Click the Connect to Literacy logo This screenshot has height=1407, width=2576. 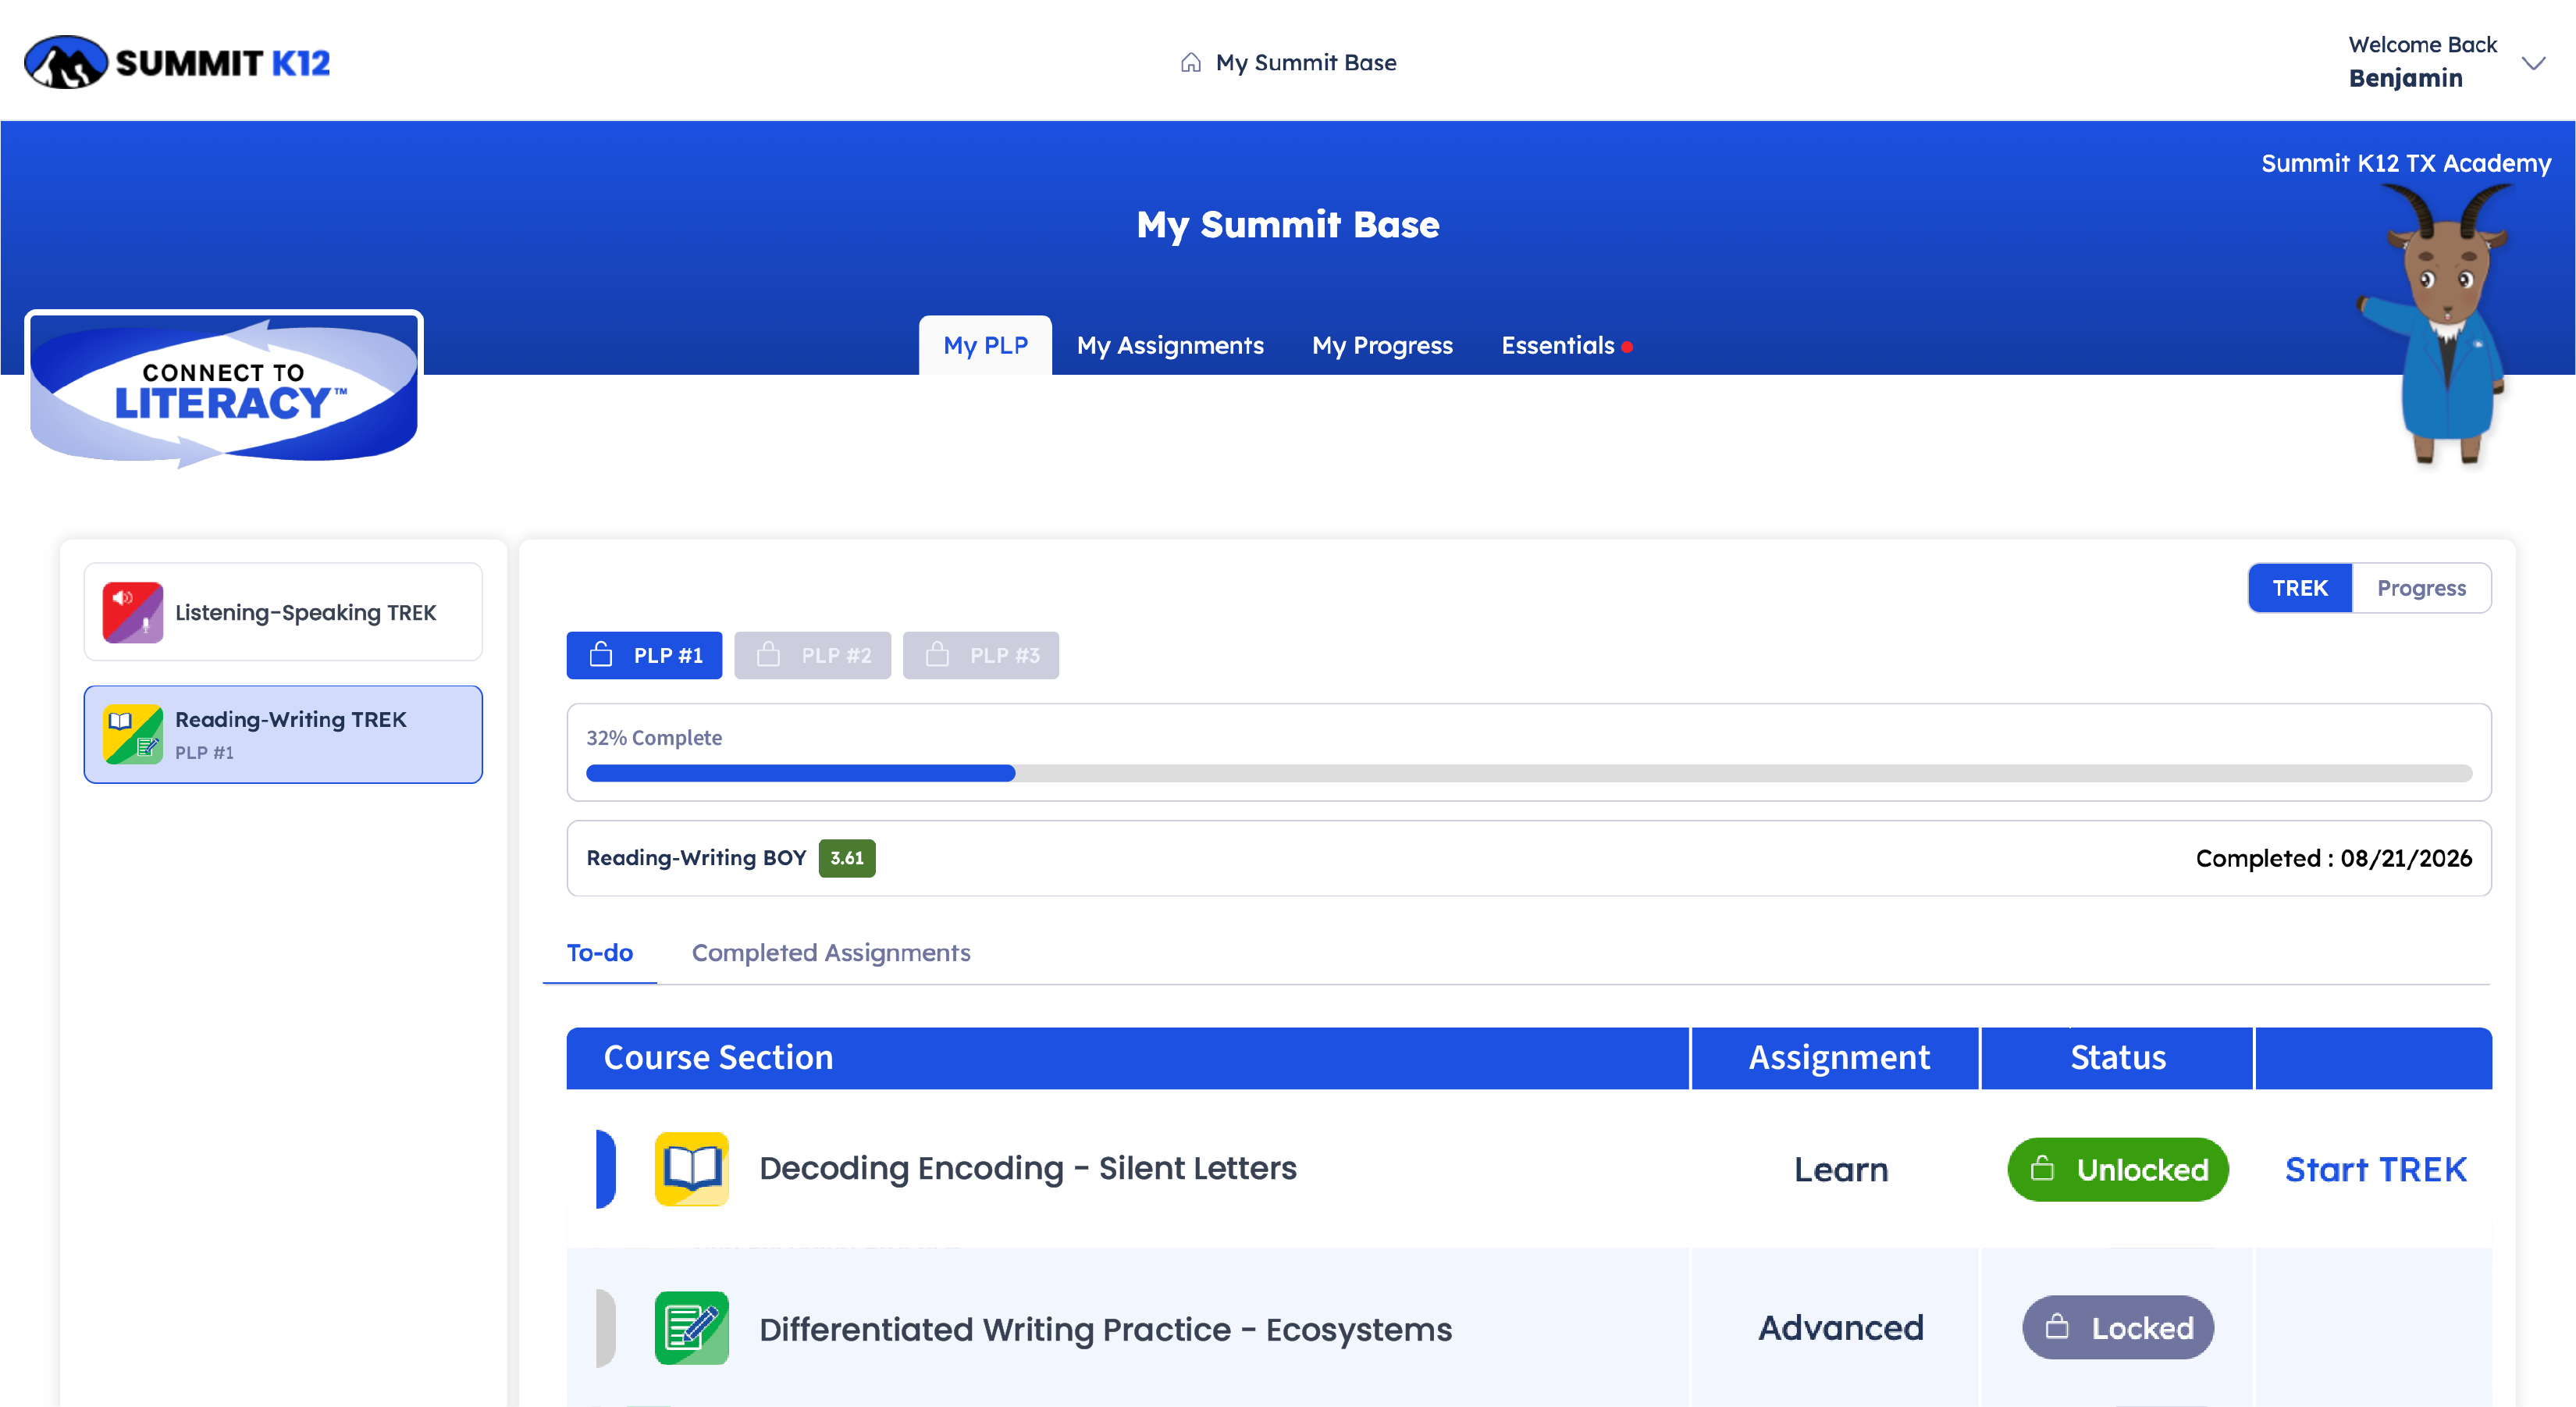224,391
